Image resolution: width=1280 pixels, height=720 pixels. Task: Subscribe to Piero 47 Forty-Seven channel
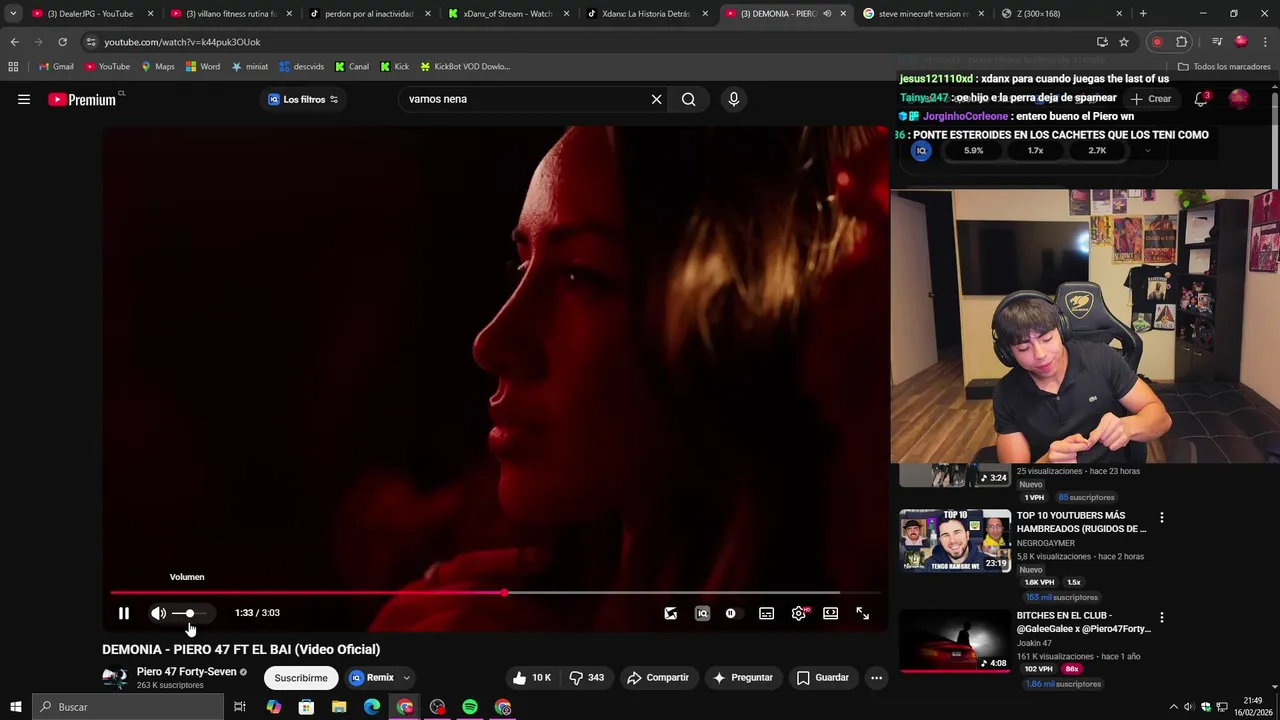(301, 678)
